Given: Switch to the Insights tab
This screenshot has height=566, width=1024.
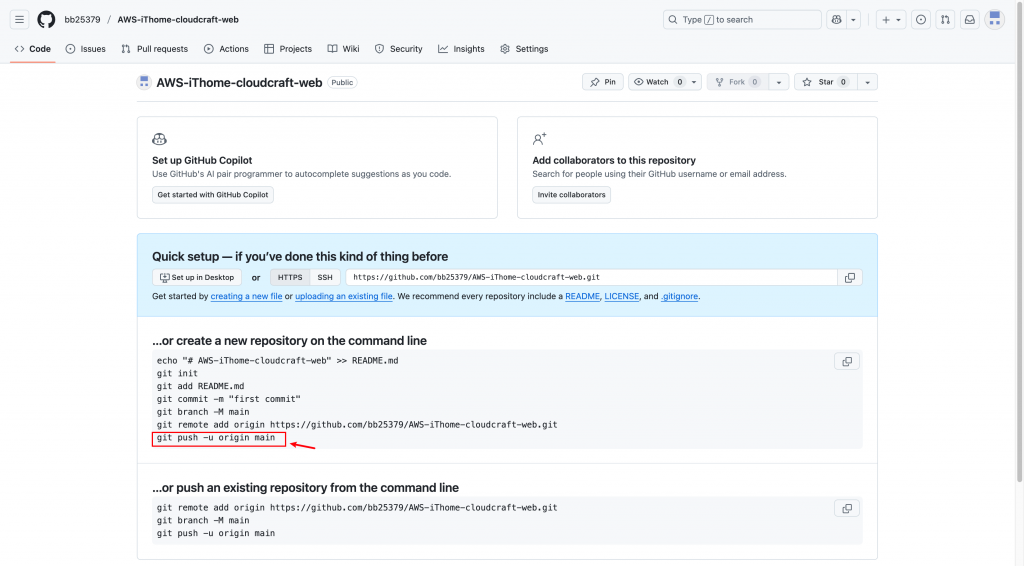Looking at the screenshot, I should [462, 49].
